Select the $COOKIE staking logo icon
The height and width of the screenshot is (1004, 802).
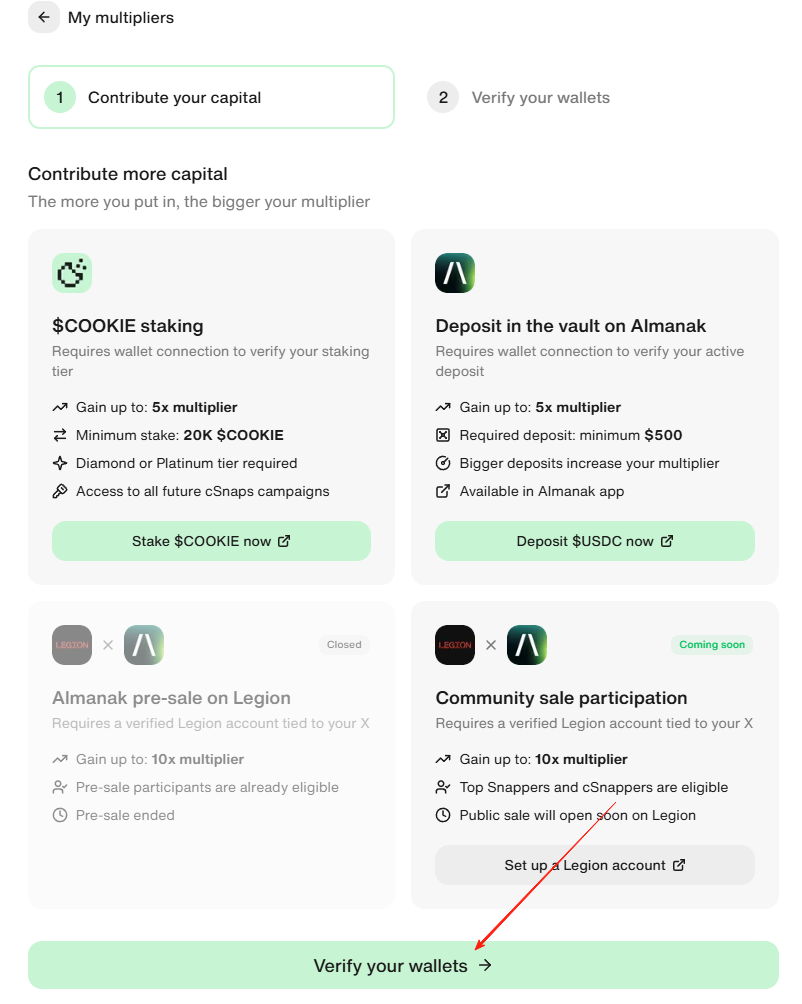tap(71, 272)
